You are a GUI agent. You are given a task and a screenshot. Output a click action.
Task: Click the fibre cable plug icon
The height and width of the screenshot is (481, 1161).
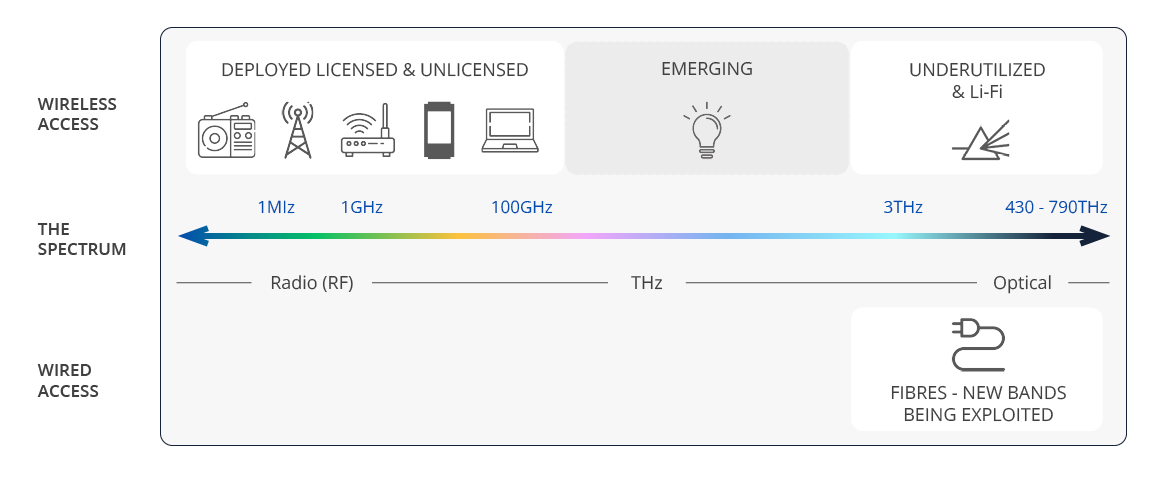[x=976, y=346]
